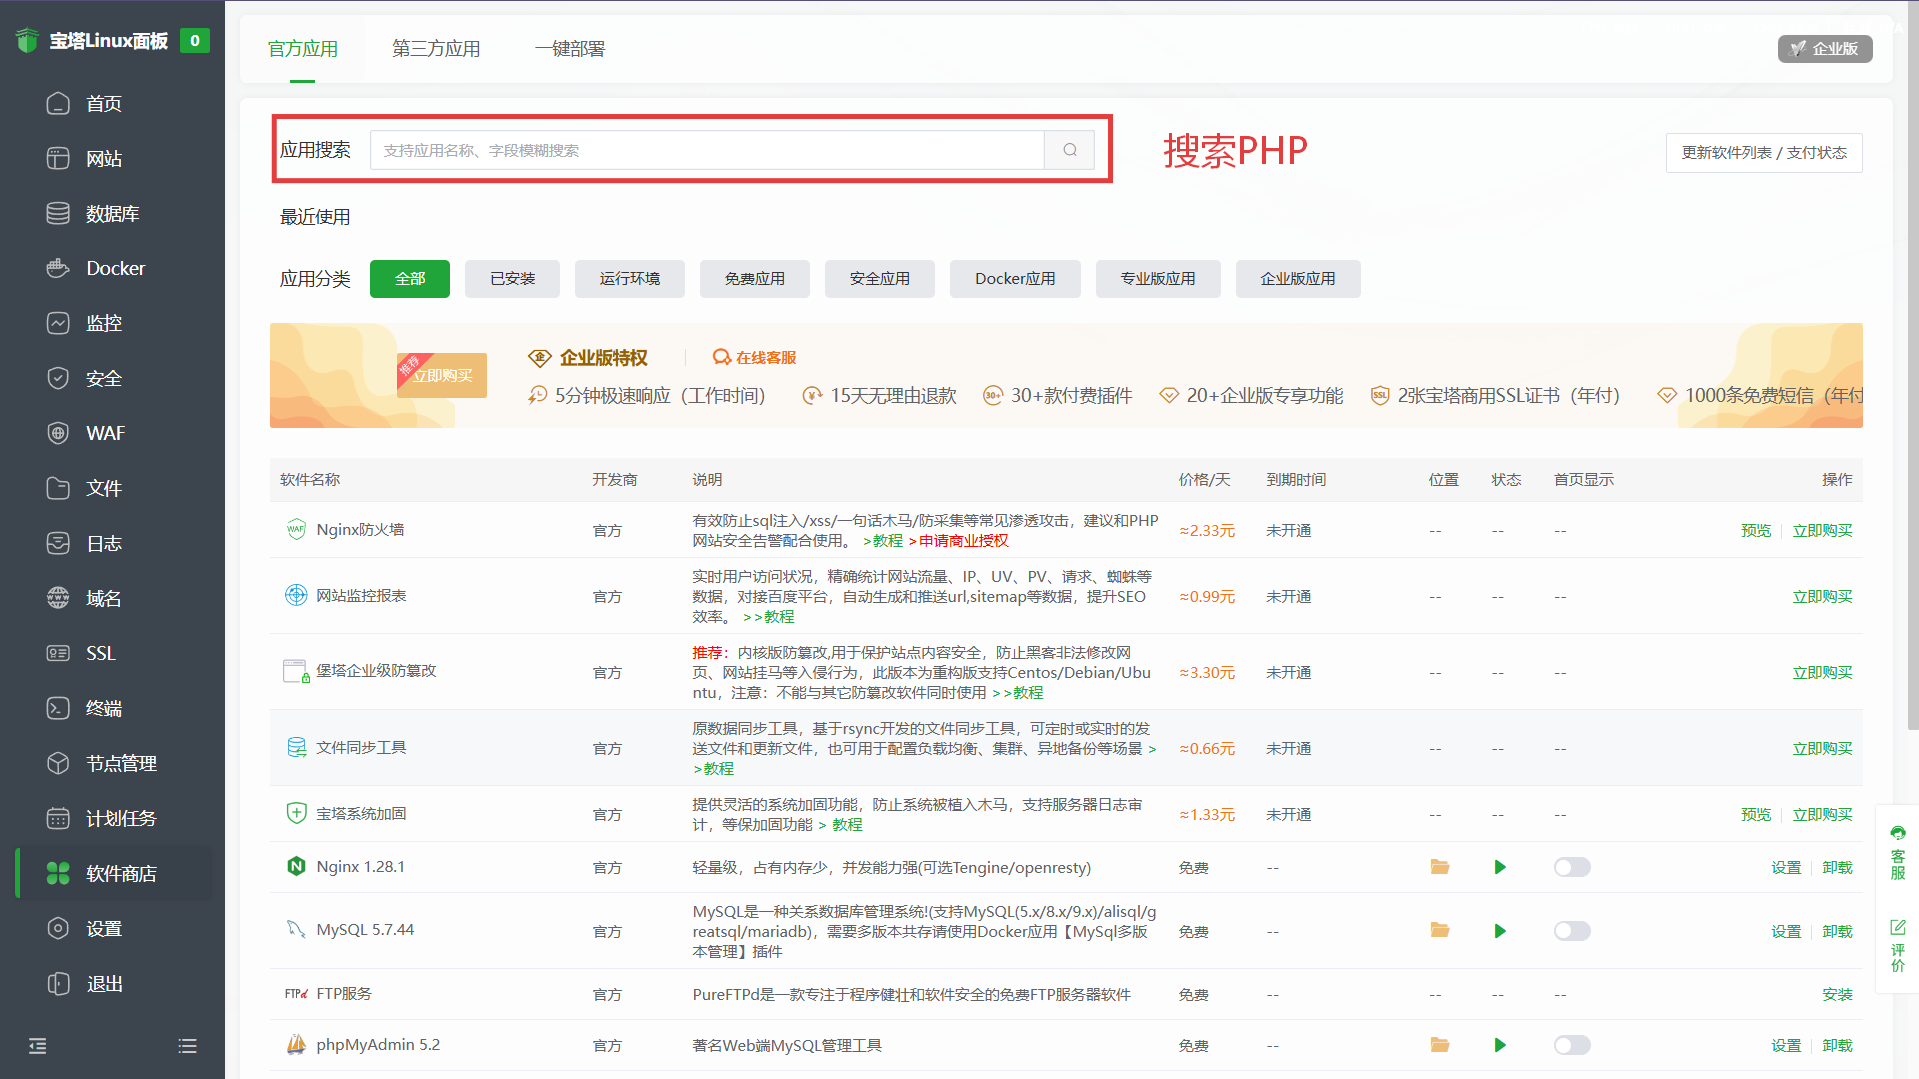Click 更新软件列表/支付状态 button

tap(1763, 152)
